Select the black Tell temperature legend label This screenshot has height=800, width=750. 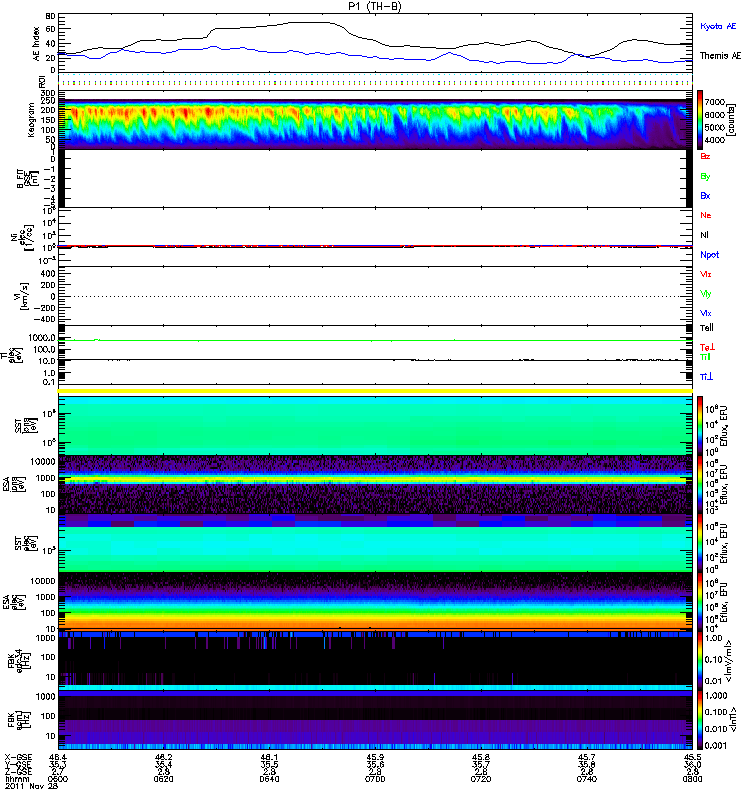pos(707,328)
